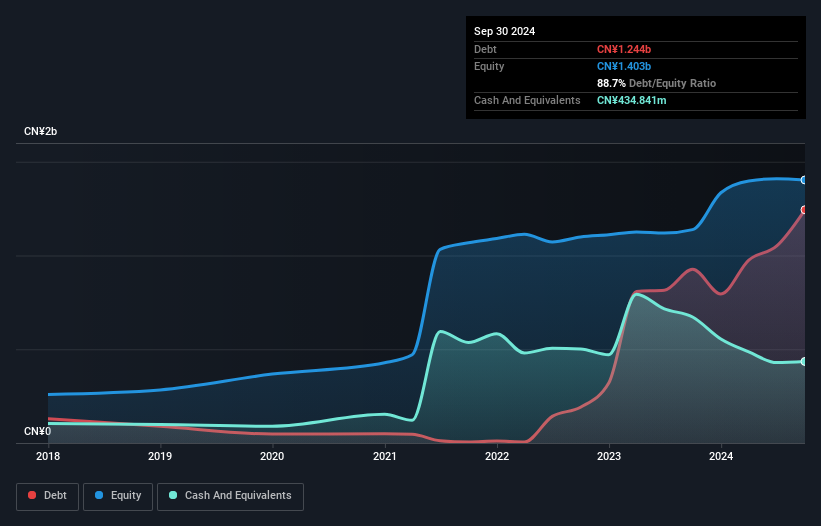821x526 pixels.
Task: Toggle the Equity legend button
Action: point(118,496)
